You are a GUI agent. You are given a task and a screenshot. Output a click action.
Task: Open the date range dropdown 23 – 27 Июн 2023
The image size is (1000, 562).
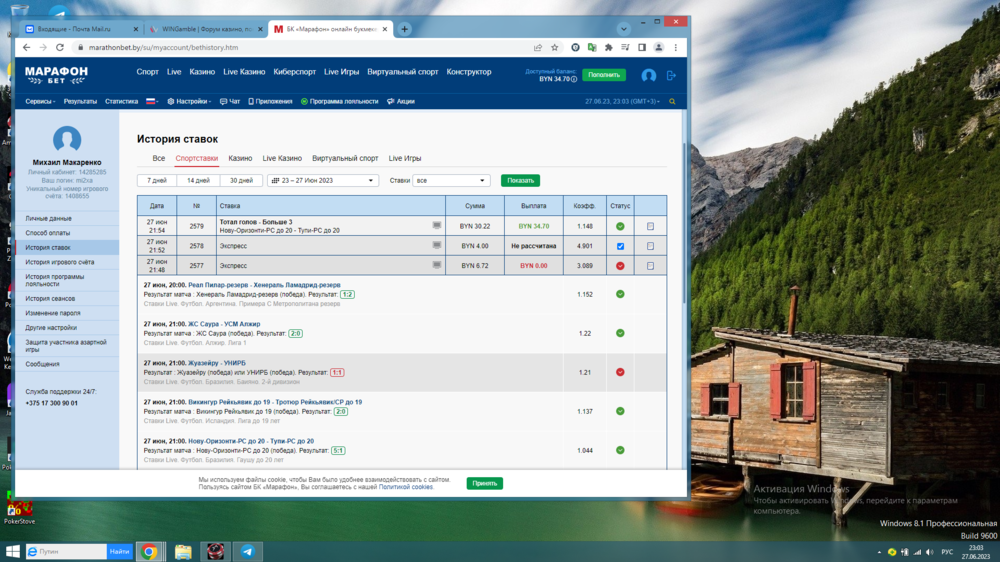pyautogui.click(x=322, y=181)
